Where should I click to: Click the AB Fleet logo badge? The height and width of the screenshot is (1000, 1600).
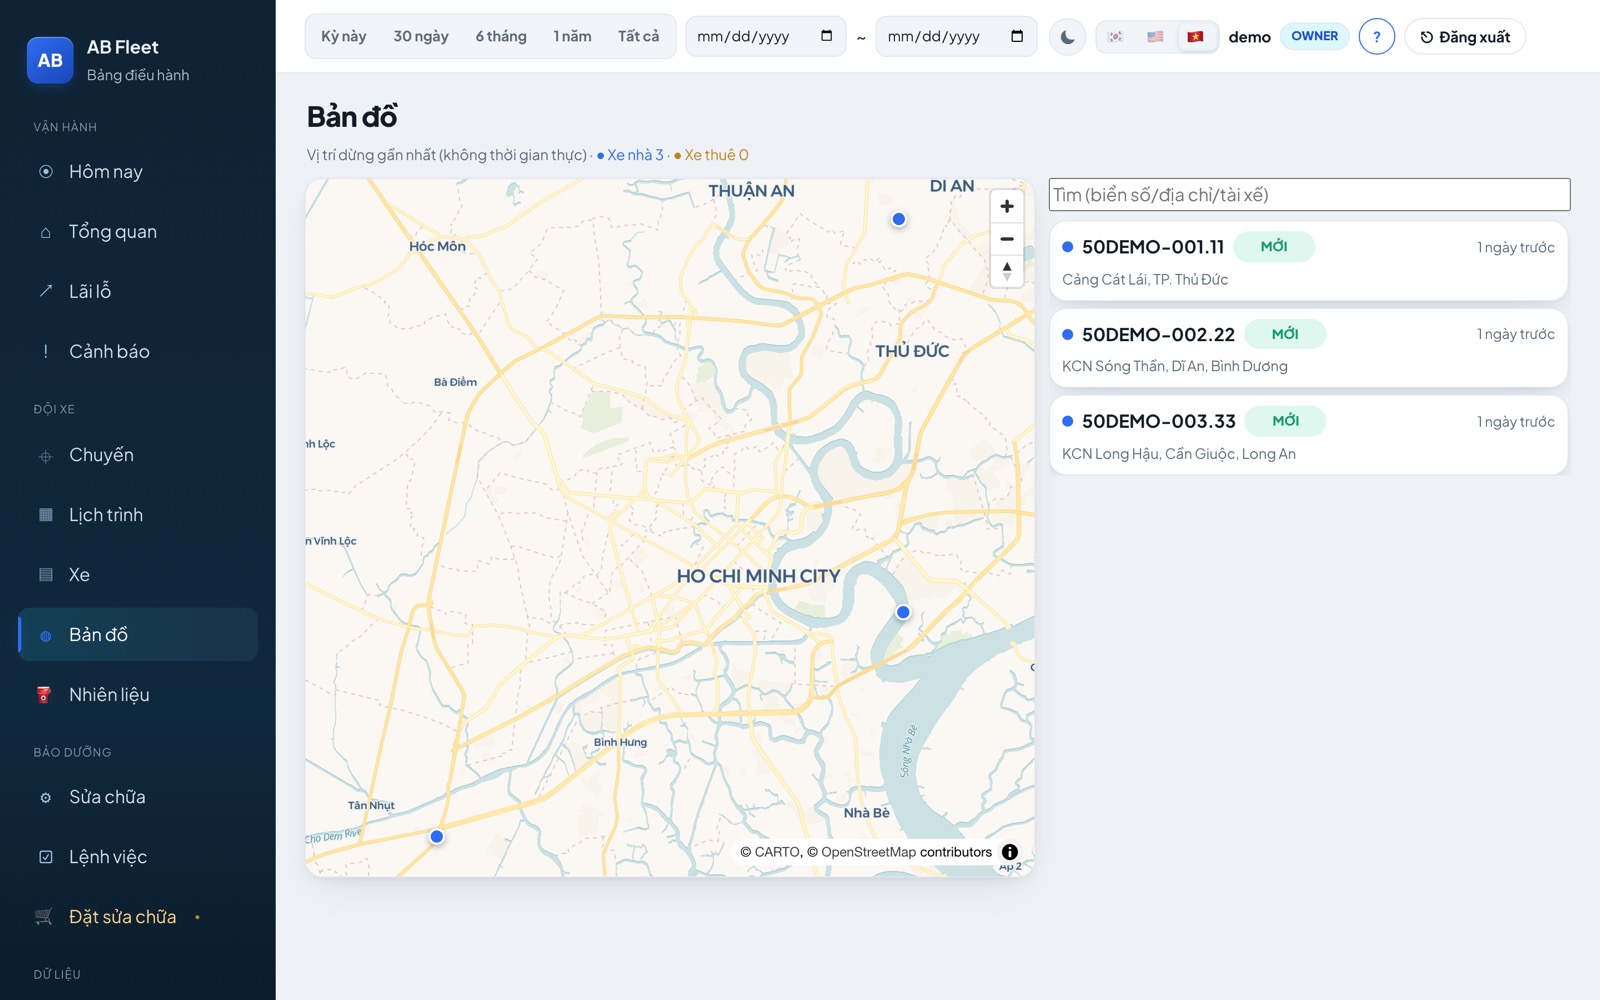click(50, 60)
